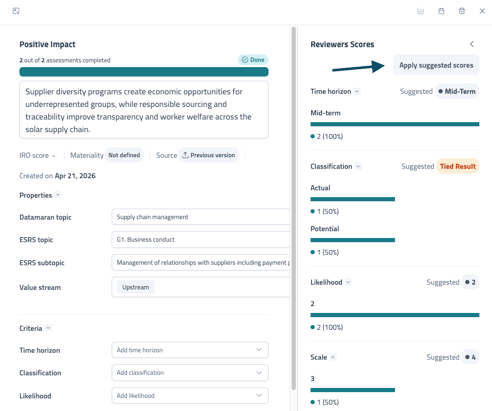Toggle the Likelihood scores expander chevron
Image resolution: width=492 pixels, height=411 pixels.
pos(348,282)
